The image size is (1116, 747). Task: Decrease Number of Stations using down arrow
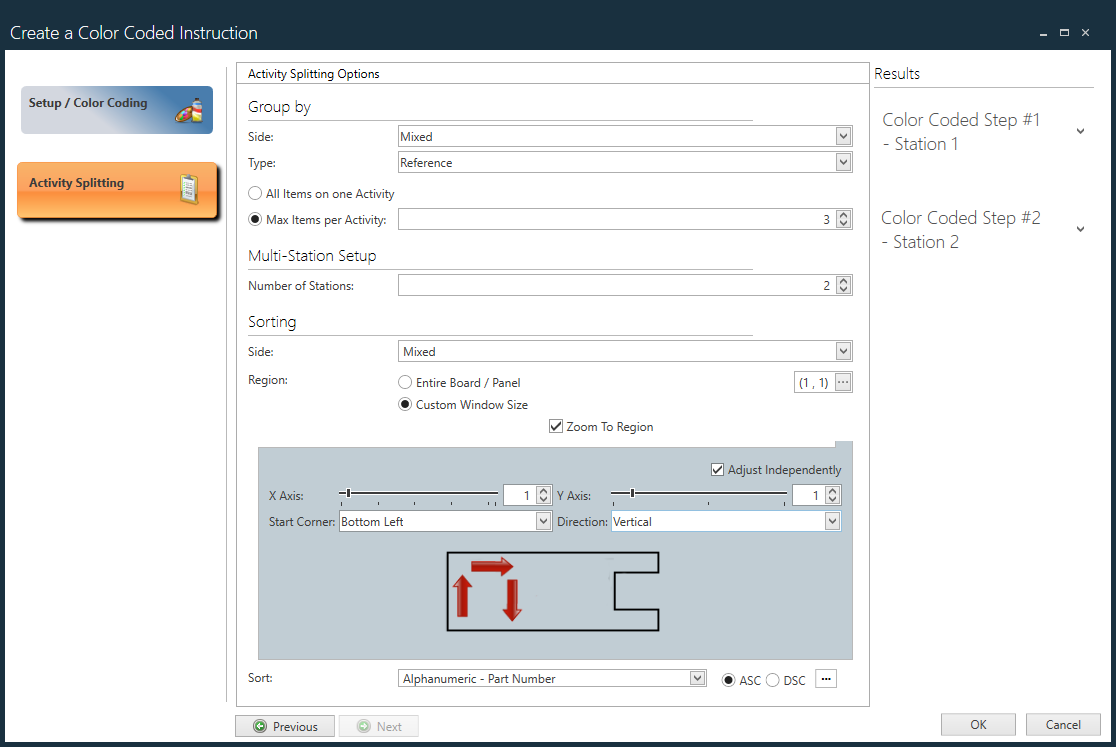842,290
